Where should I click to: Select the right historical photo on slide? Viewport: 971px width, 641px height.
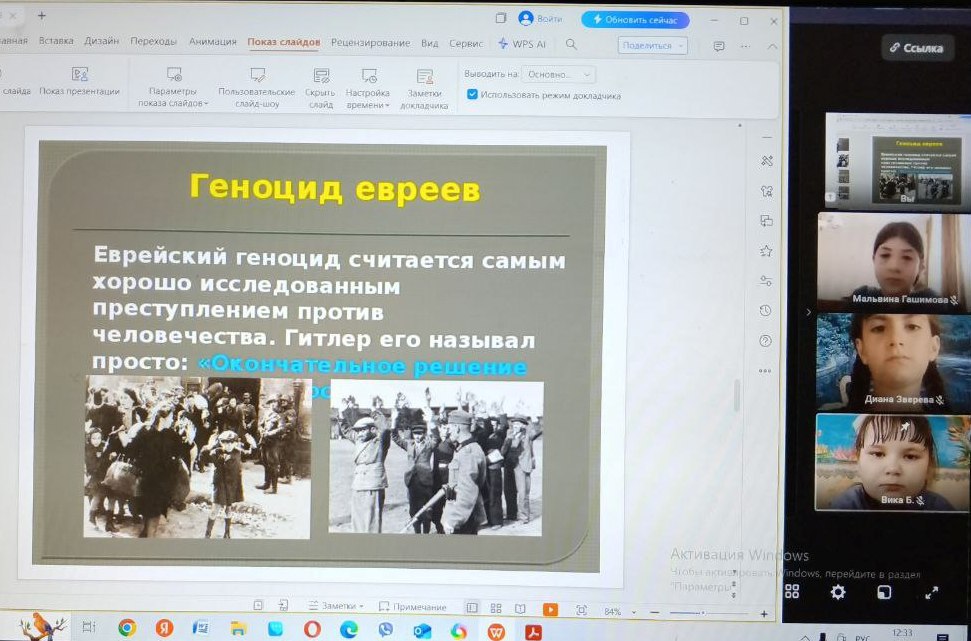click(x=436, y=458)
